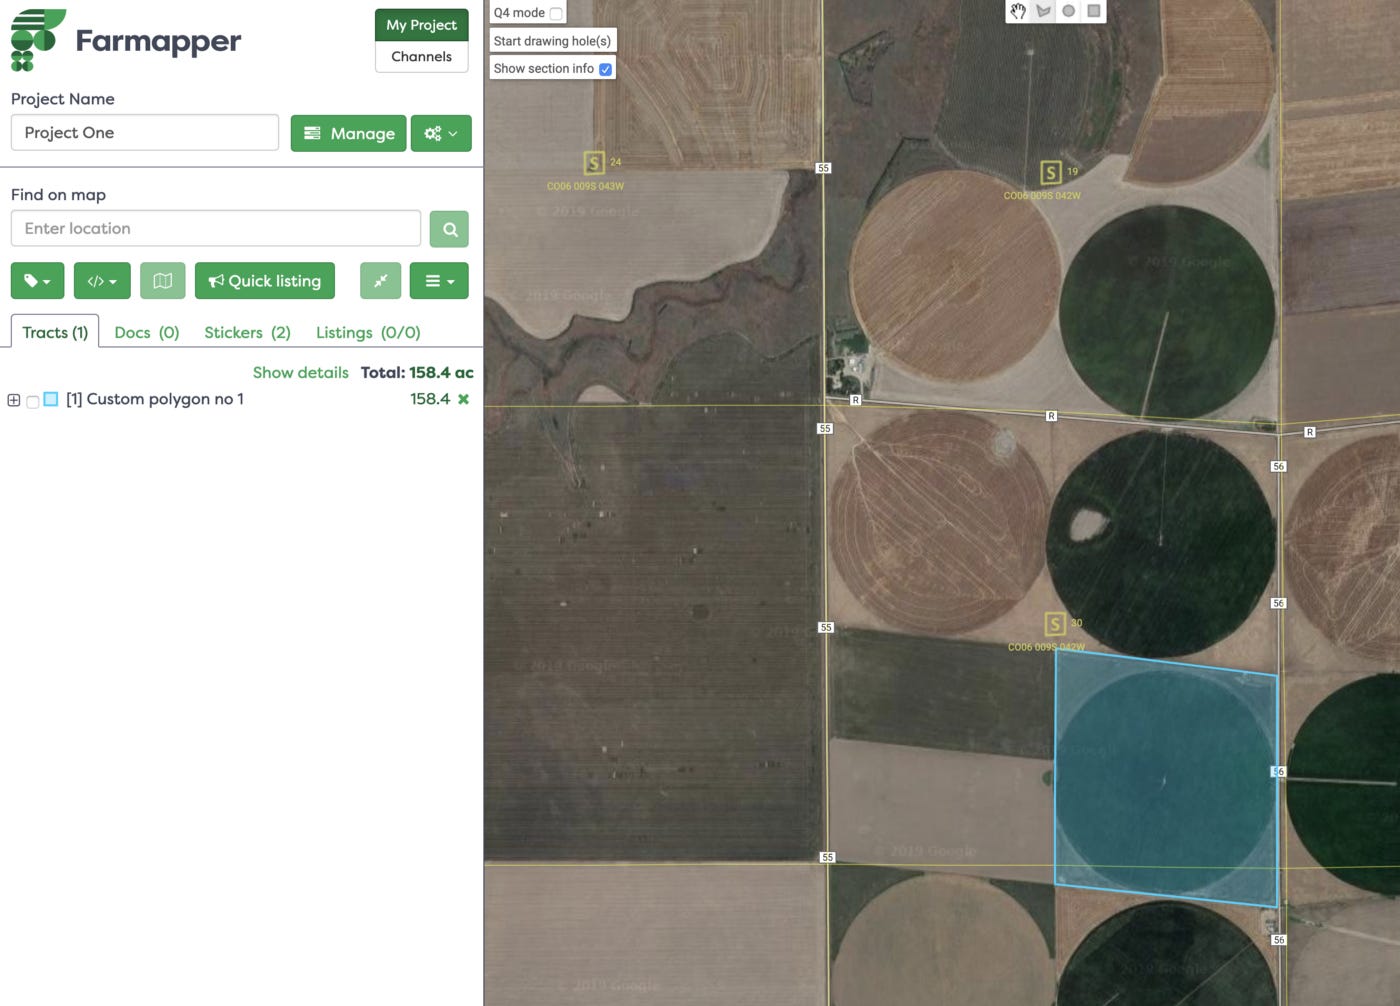This screenshot has width=1400, height=1006.
Task: Click the Quick listing button
Action: [x=265, y=281]
